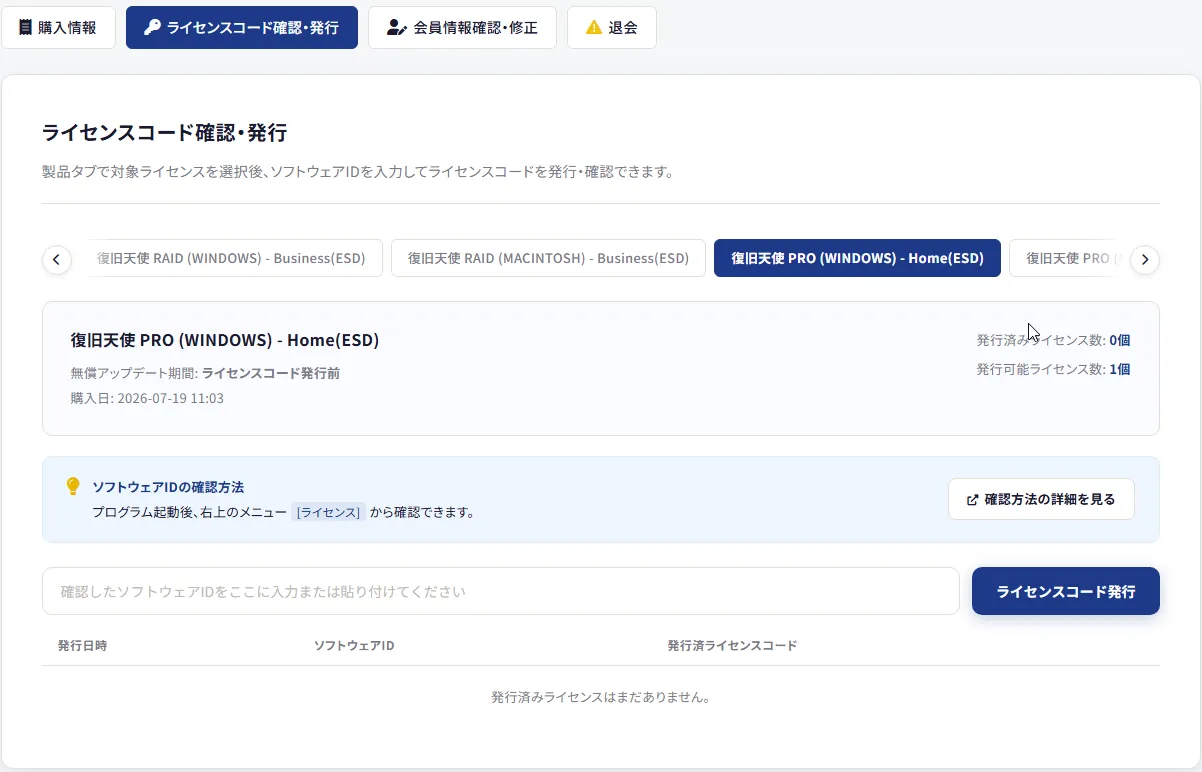Focus the ソフトウェアID input field
Viewport: 1202px width, 772px height.
[x=501, y=591]
